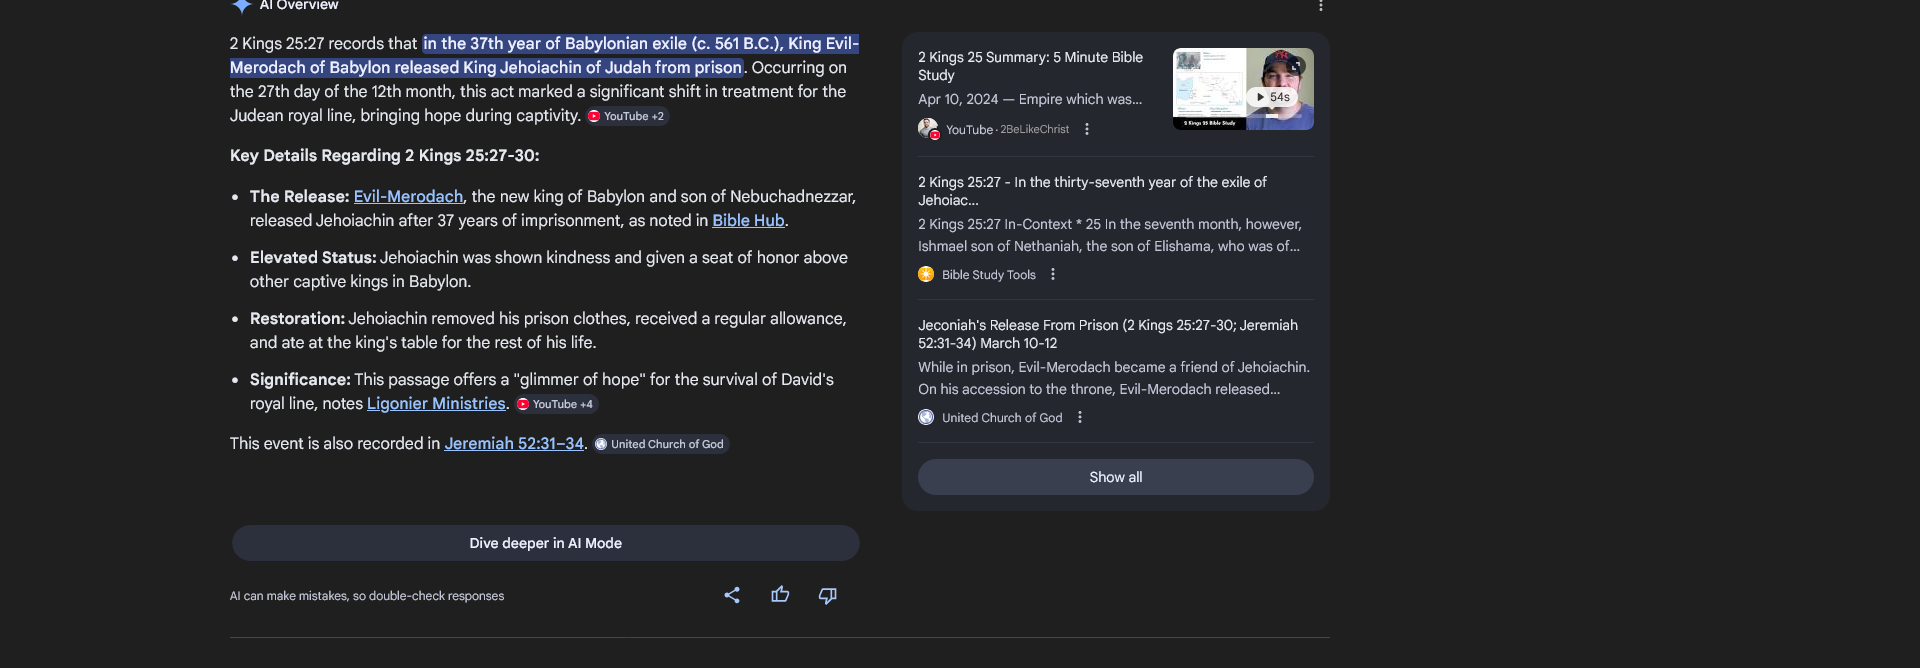The height and width of the screenshot is (668, 1920).
Task: Open options for the Bible Study Tools source
Action: (1053, 274)
